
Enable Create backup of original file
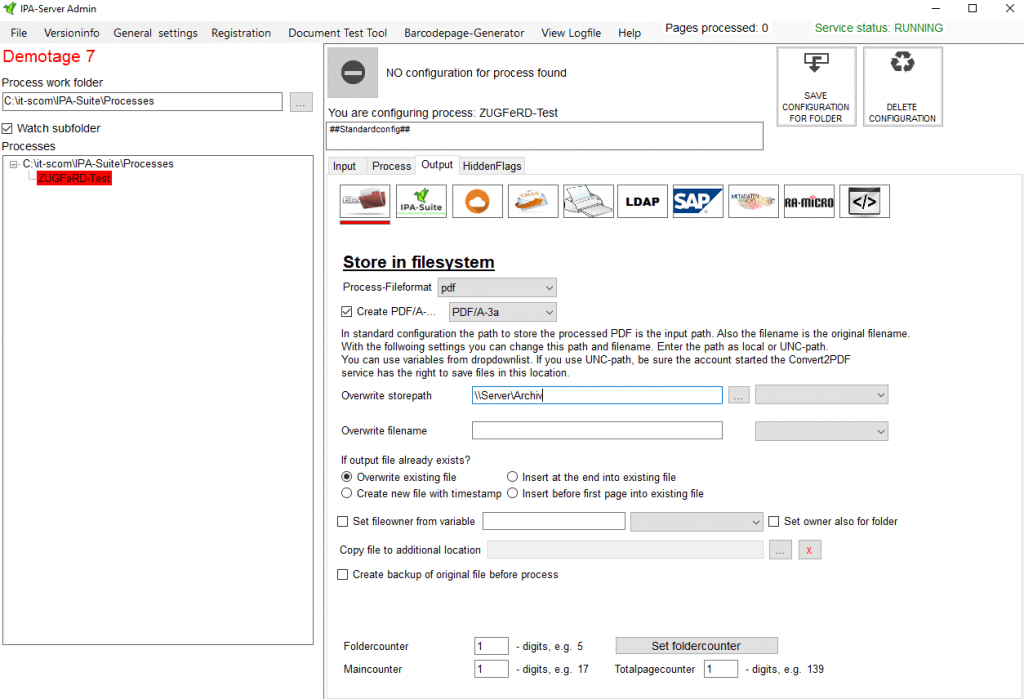point(343,575)
